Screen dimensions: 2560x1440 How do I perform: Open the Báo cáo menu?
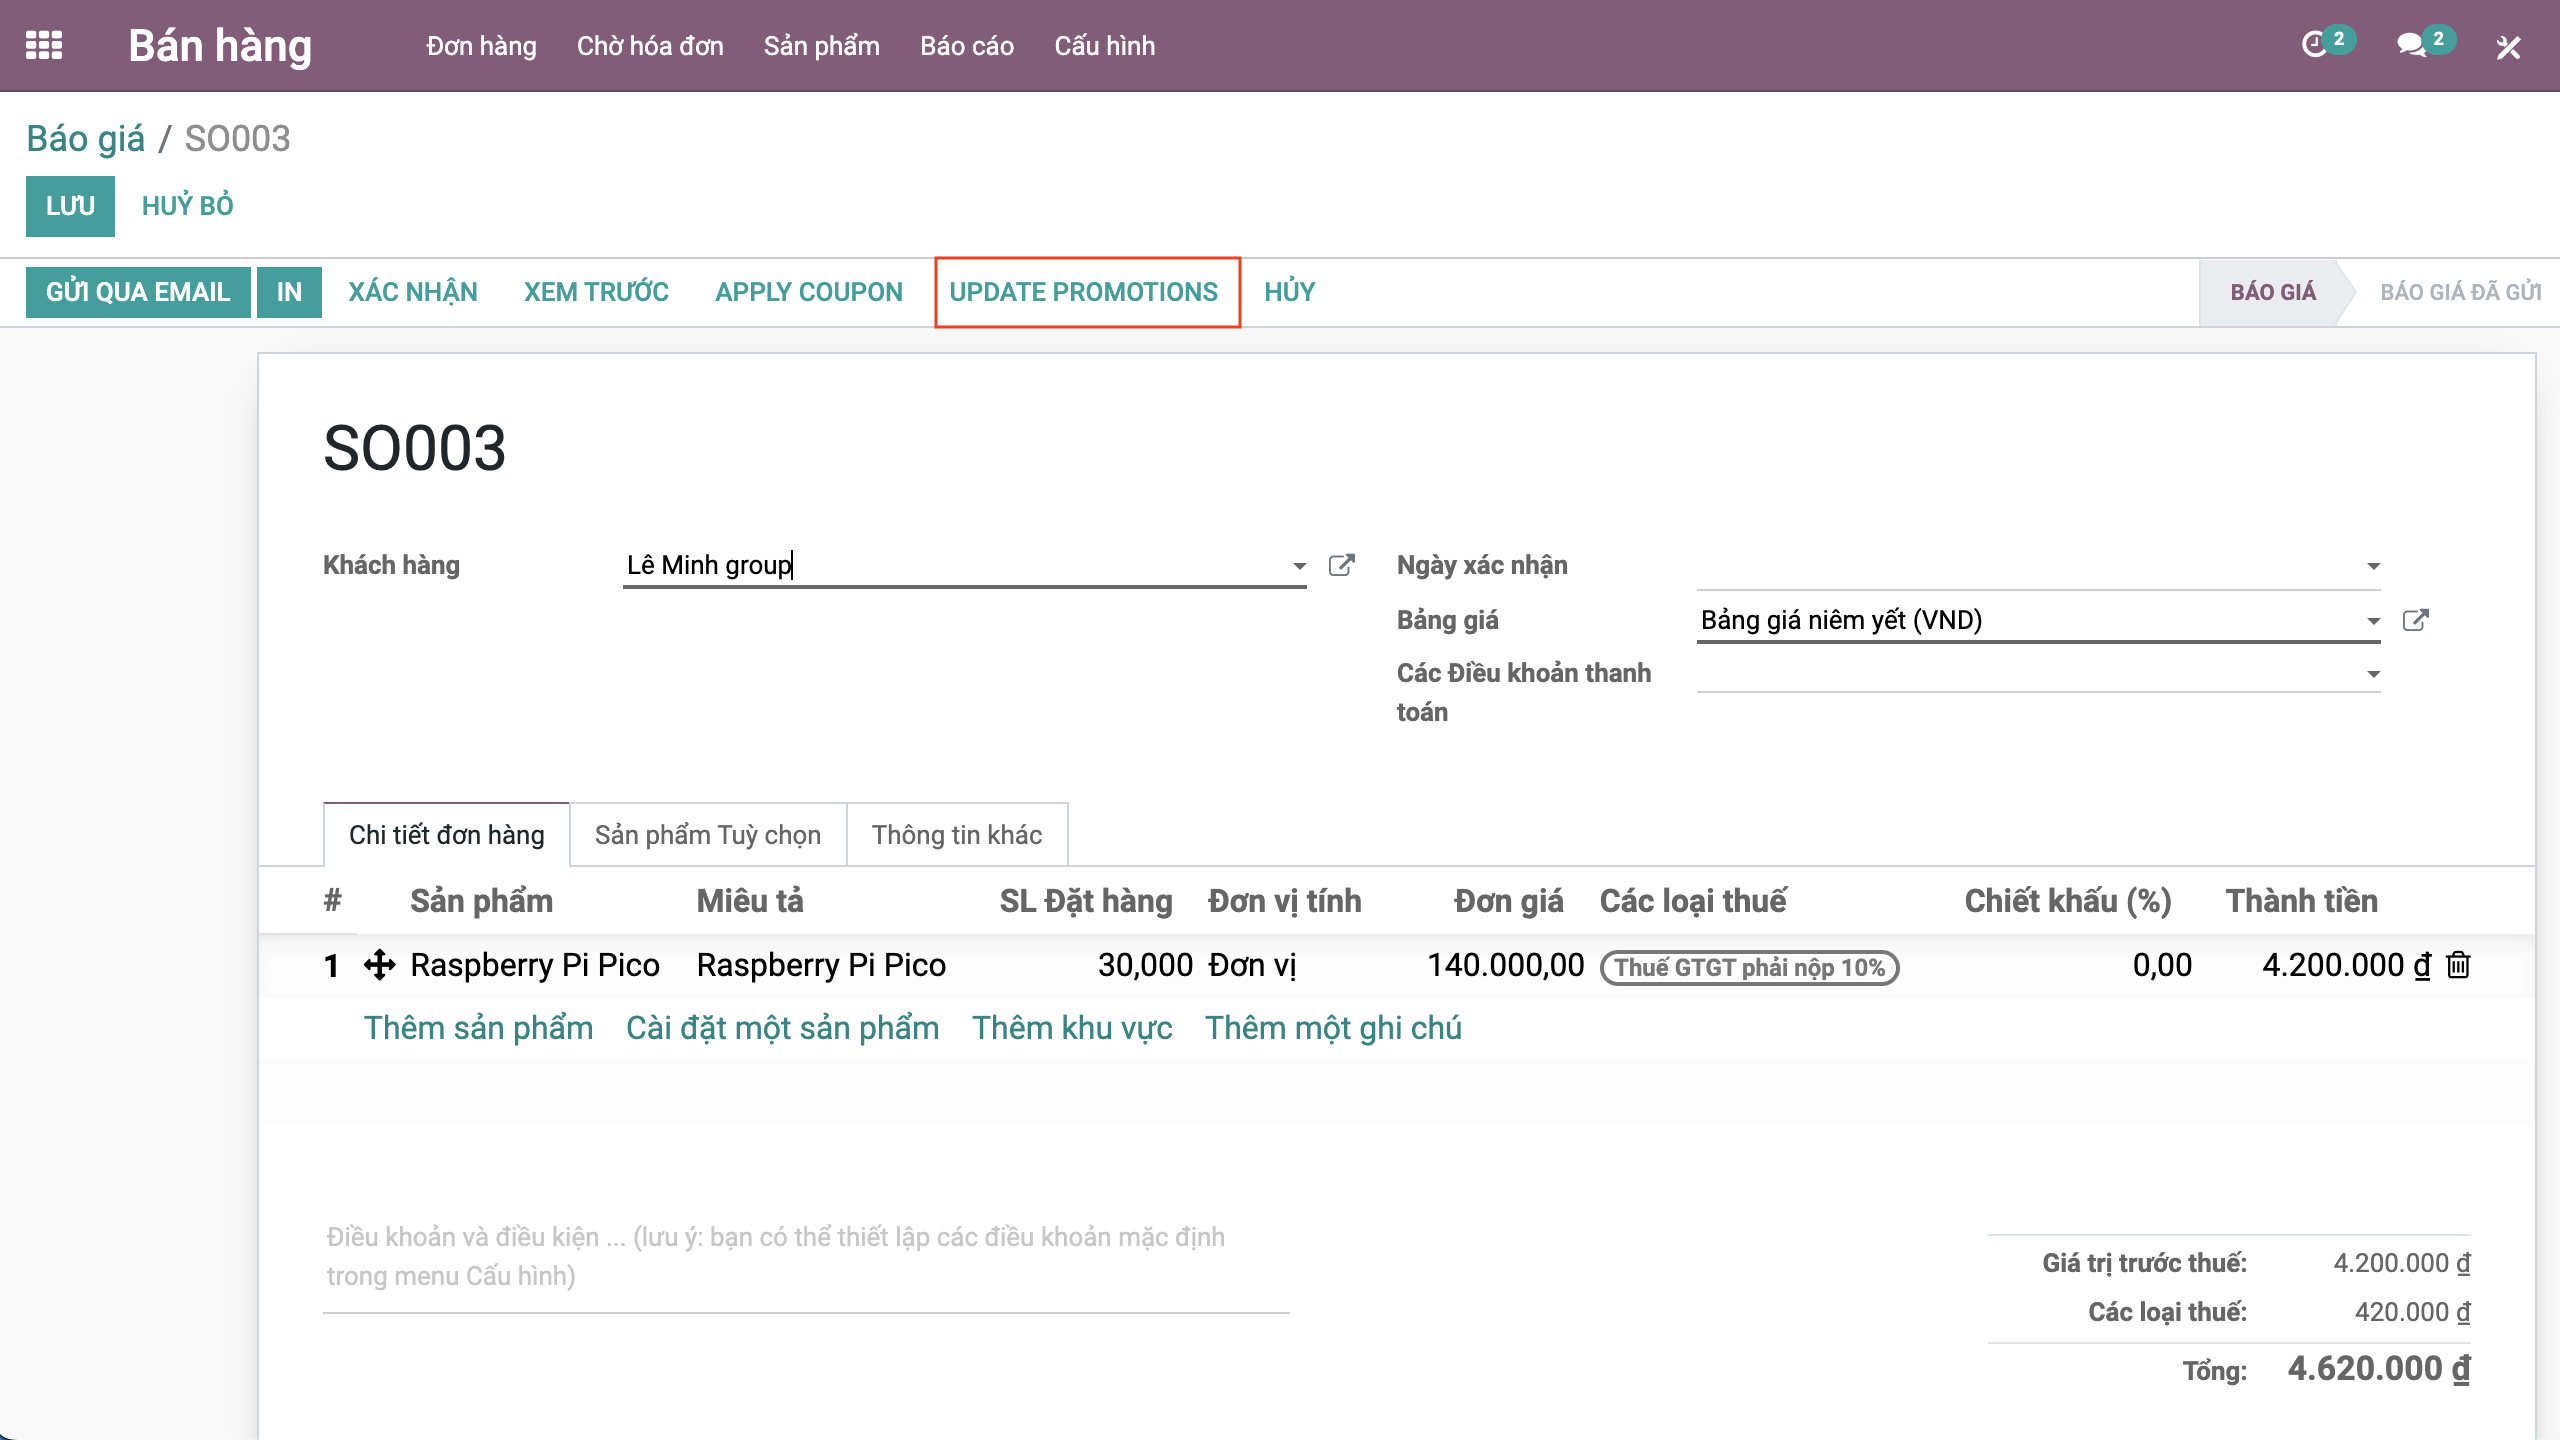pos(966,46)
